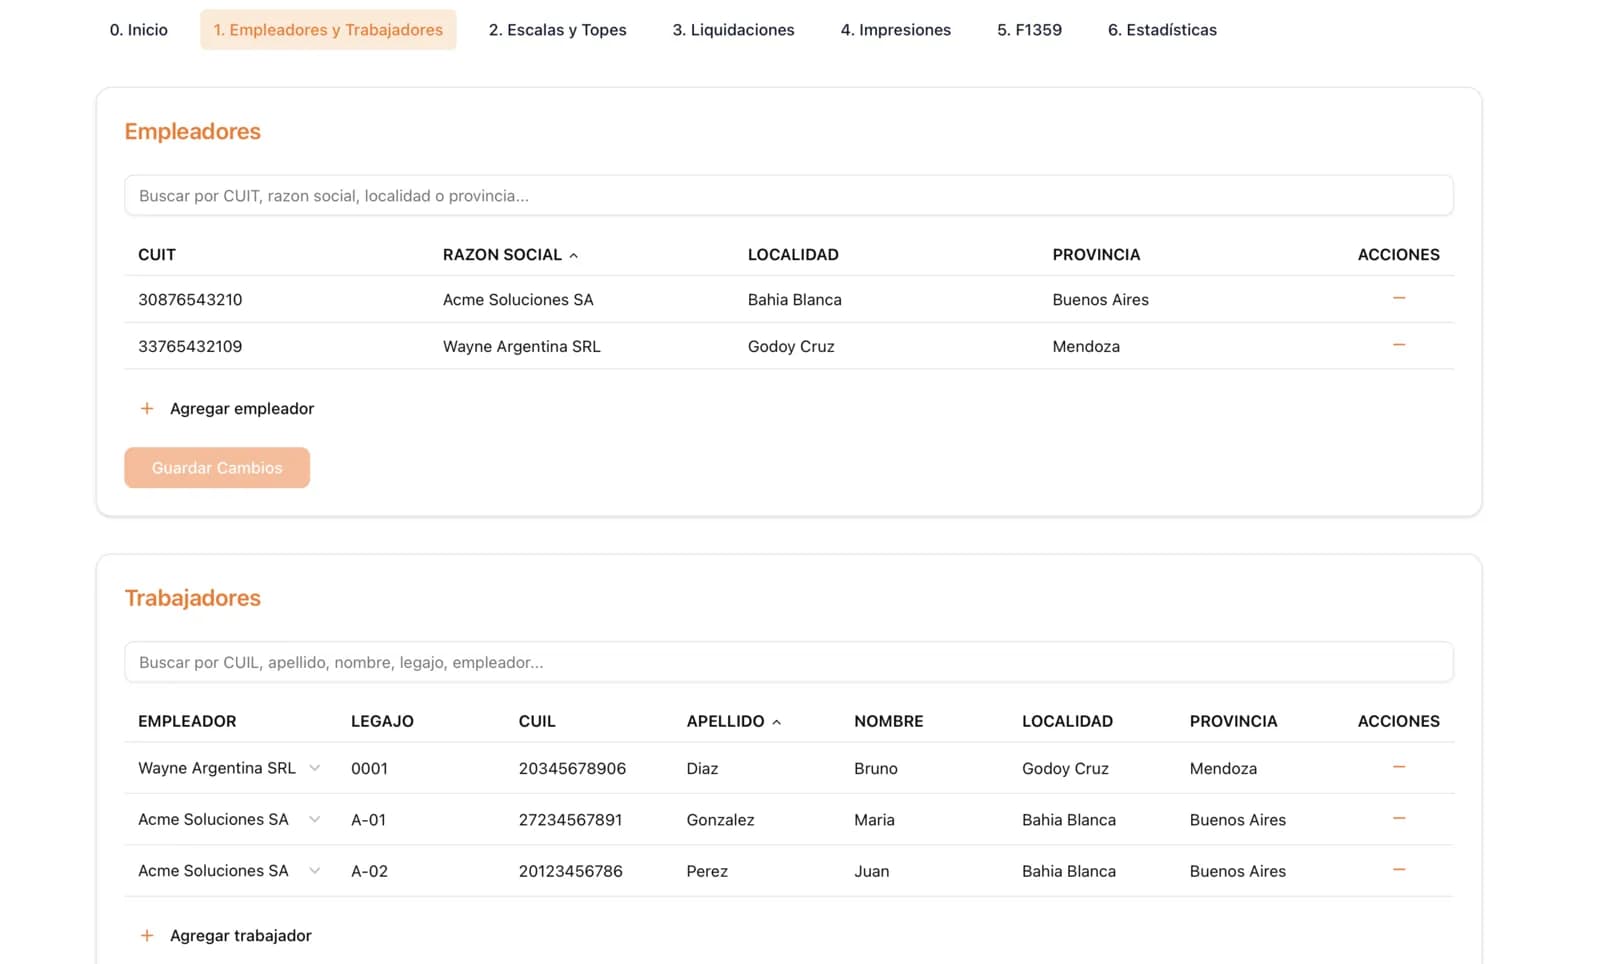Remove the Acme Soluciones SA employer row
Screen dimensions: 1600x964
pyautogui.click(x=1398, y=299)
